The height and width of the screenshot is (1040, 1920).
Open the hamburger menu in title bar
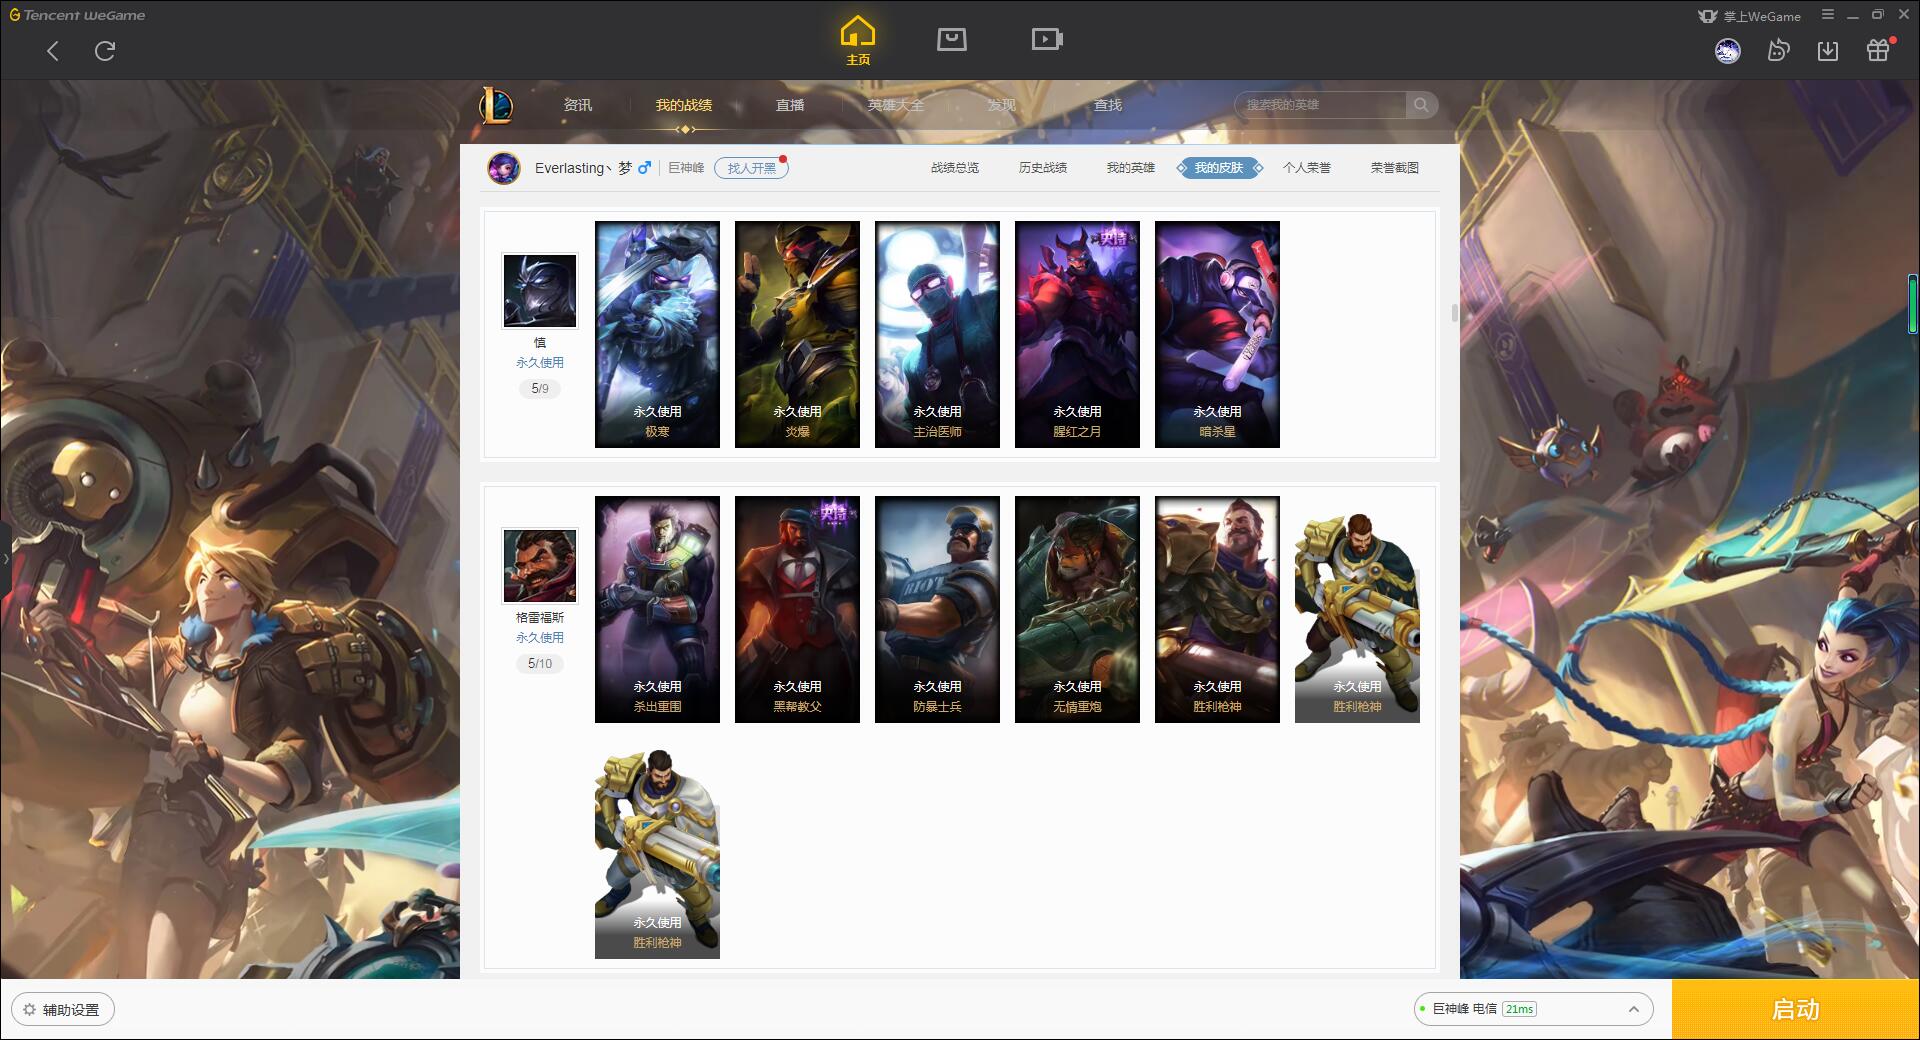1828,15
